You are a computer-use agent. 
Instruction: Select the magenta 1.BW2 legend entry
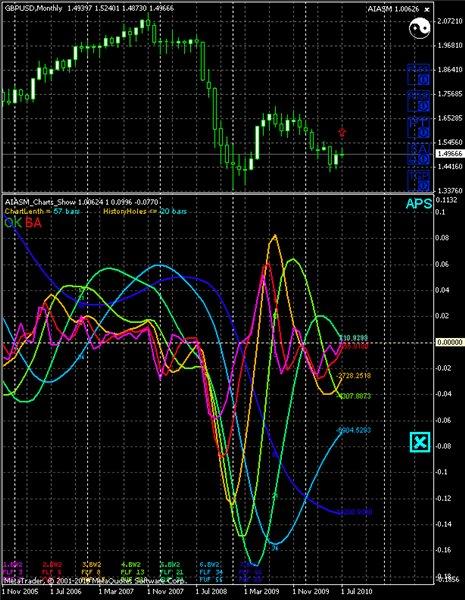[x=13, y=564]
